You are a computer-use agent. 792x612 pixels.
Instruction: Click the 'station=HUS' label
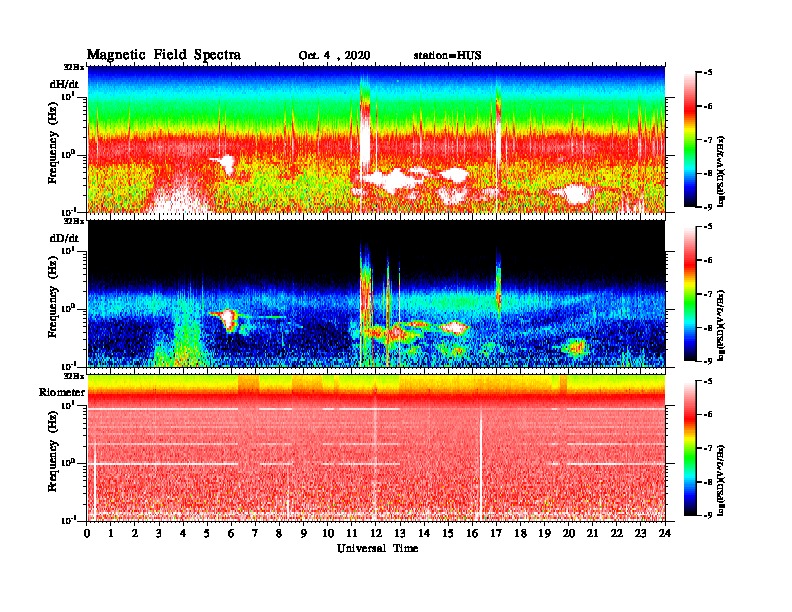click(447, 55)
